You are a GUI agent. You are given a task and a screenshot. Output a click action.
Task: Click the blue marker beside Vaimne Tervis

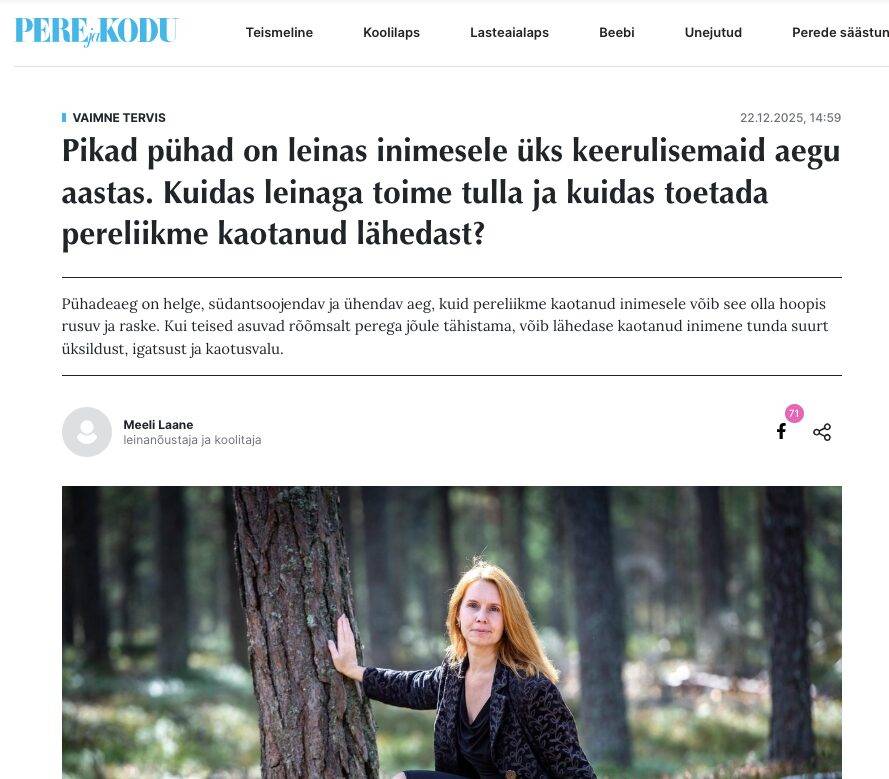pyautogui.click(x=64, y=117)
